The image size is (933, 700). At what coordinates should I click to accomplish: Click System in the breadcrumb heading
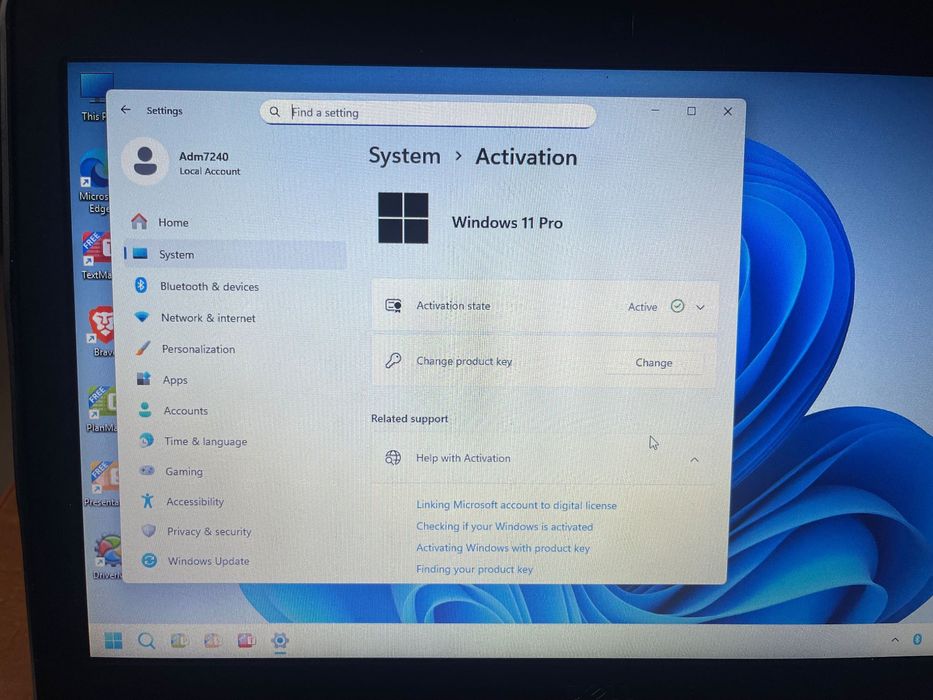pos(405,156)
